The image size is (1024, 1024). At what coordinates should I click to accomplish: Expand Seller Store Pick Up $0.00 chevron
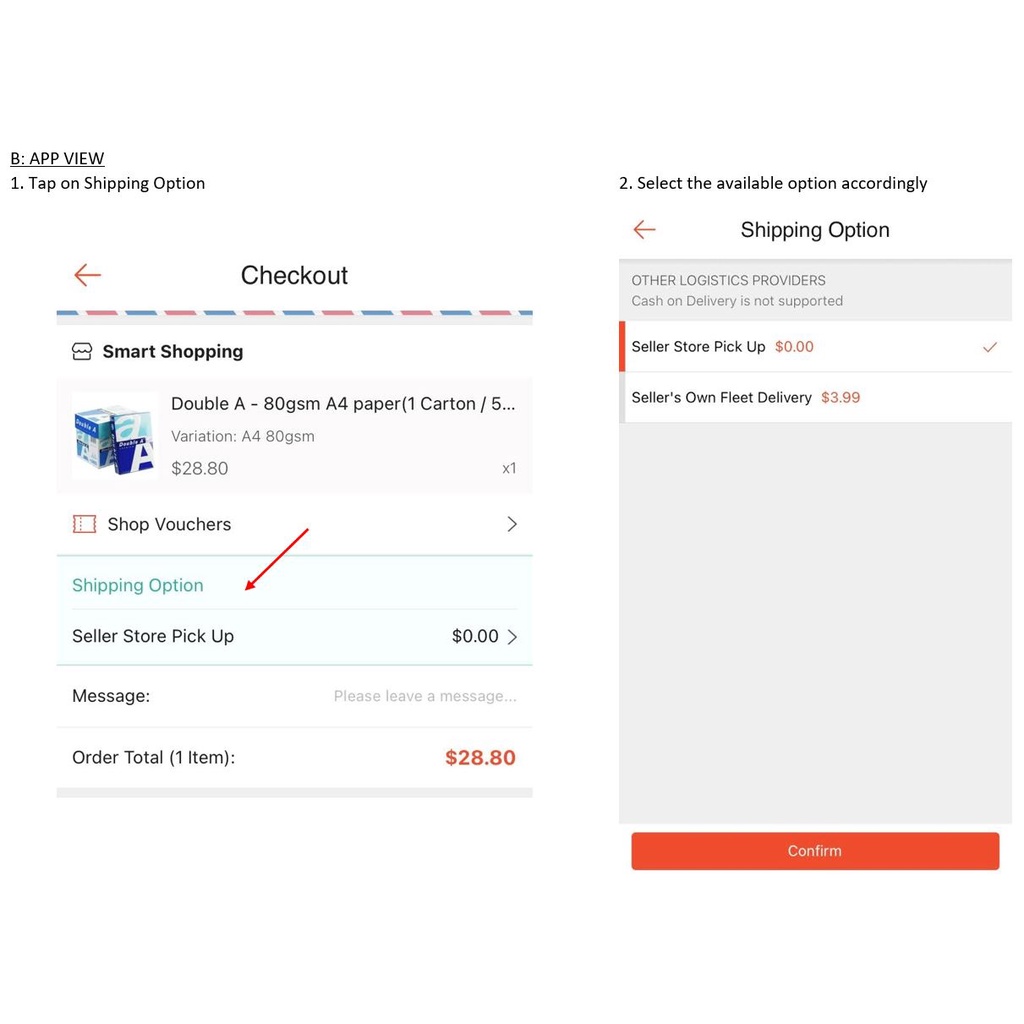click(512, 637)
